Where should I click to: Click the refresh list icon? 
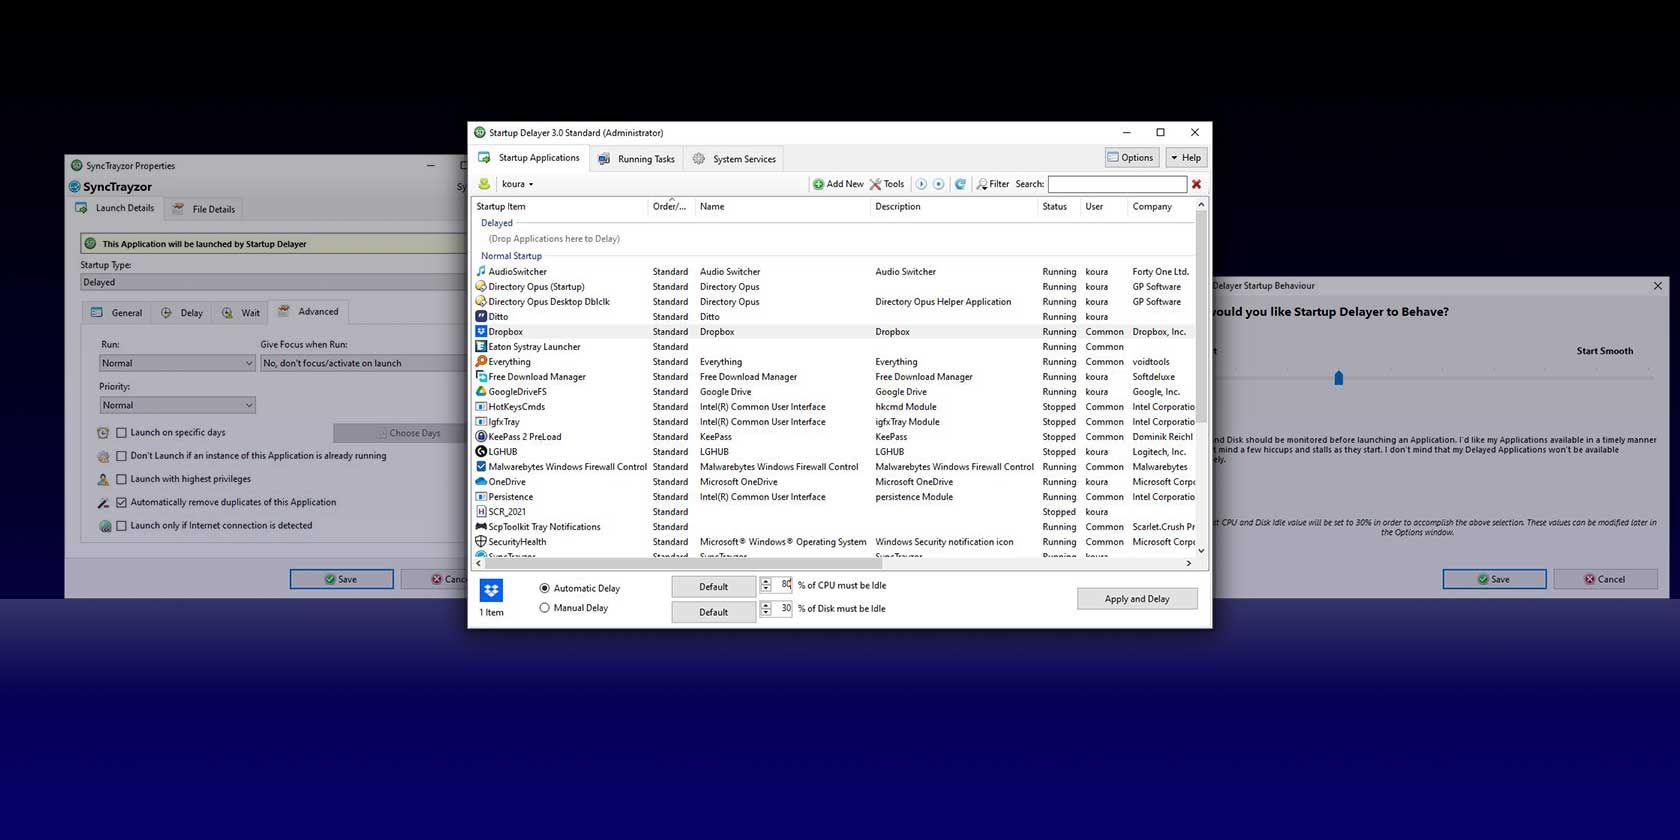pyautogui.click(x=960, y=184)
